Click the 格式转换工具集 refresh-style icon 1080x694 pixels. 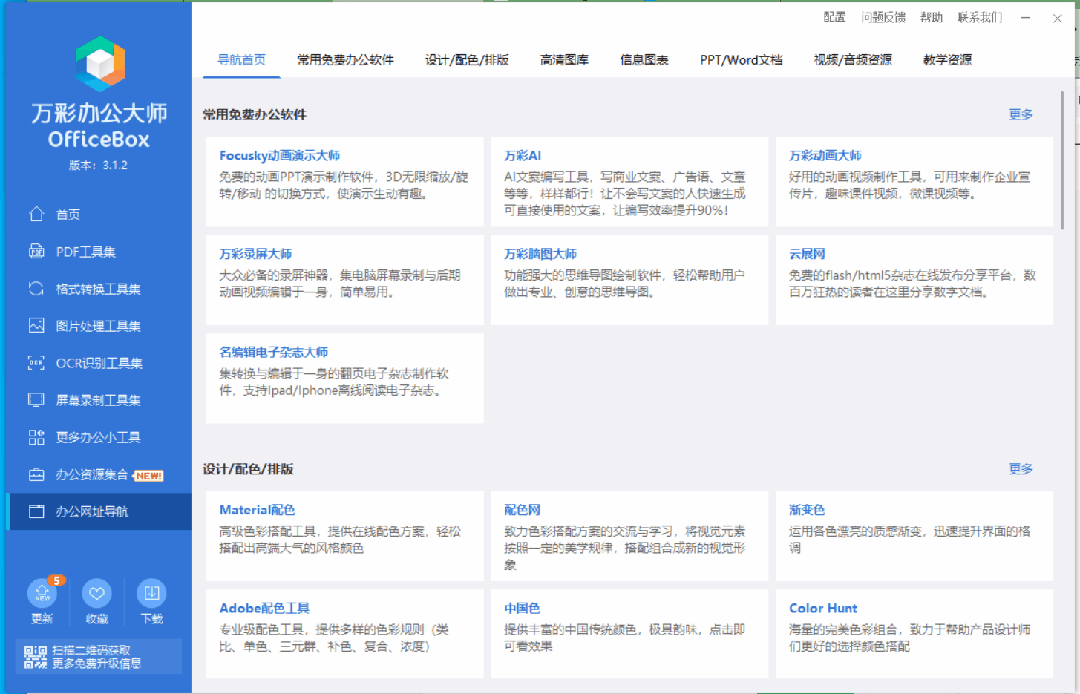tap(37, 288)
